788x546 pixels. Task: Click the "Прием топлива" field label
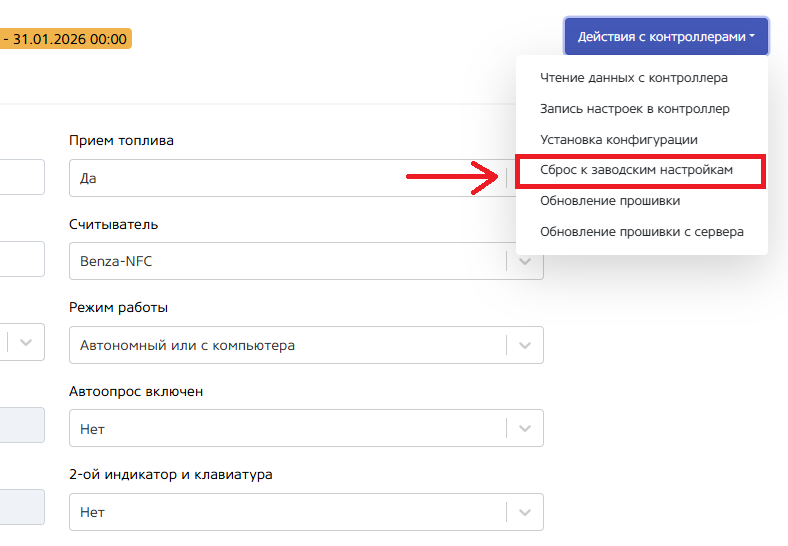(x=121, y=140)
